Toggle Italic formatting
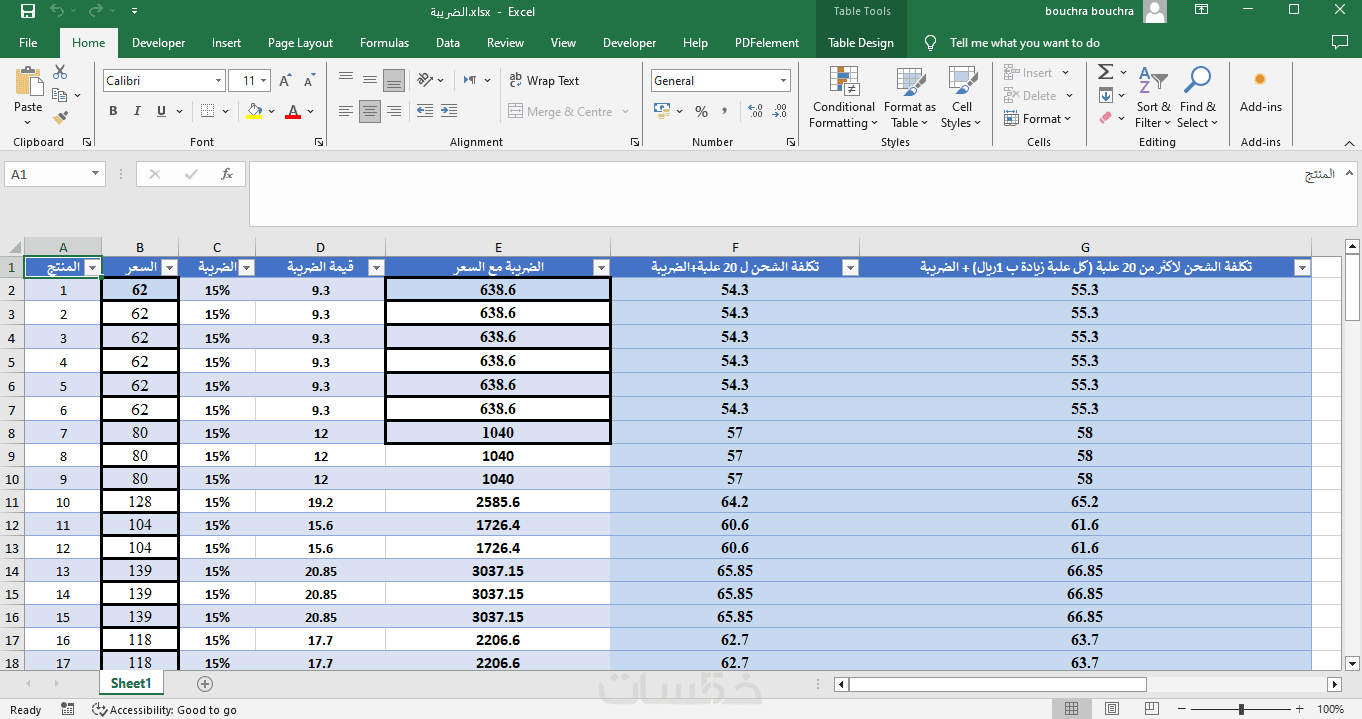Viewport: 1362px width, 719px height. (137, 111)
